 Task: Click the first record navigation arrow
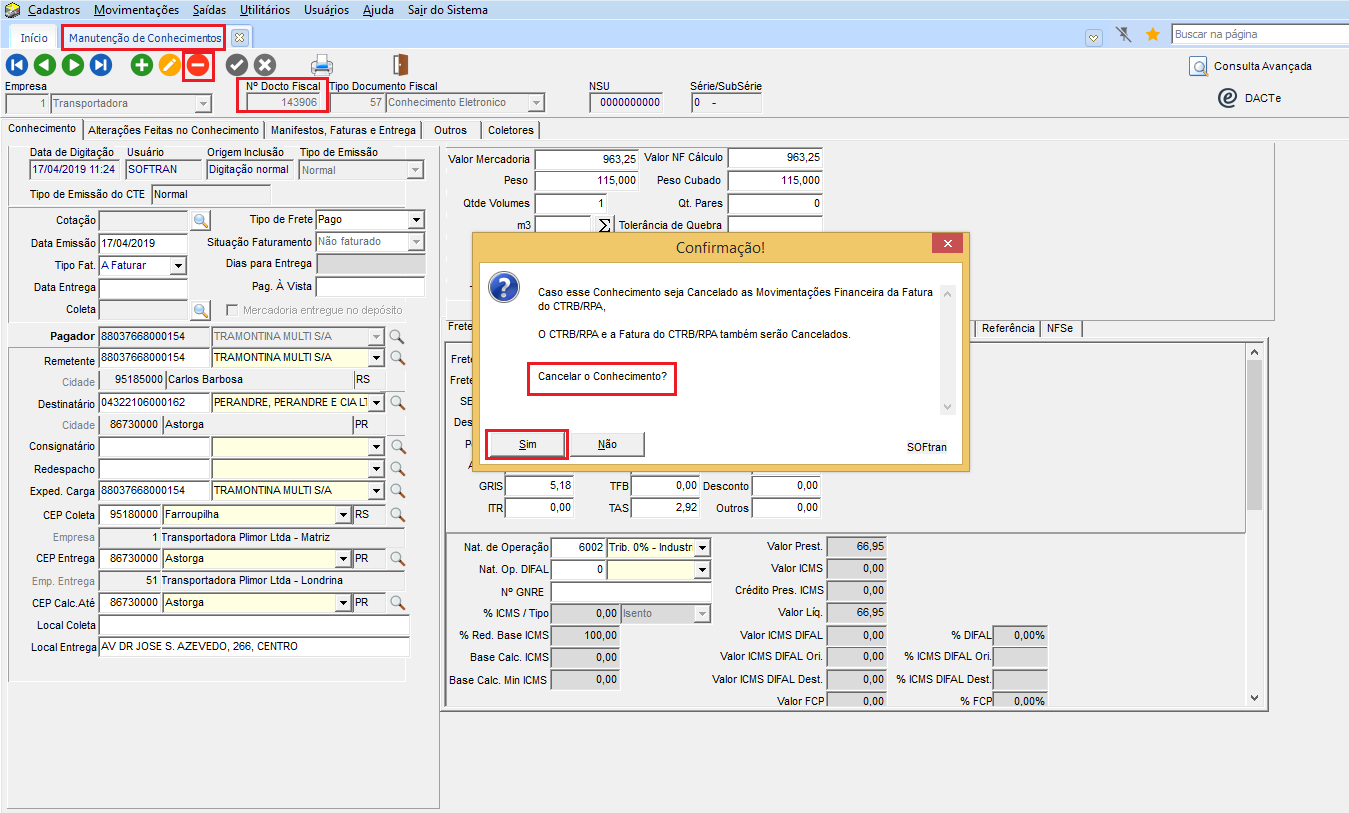[x=17, y=66]
